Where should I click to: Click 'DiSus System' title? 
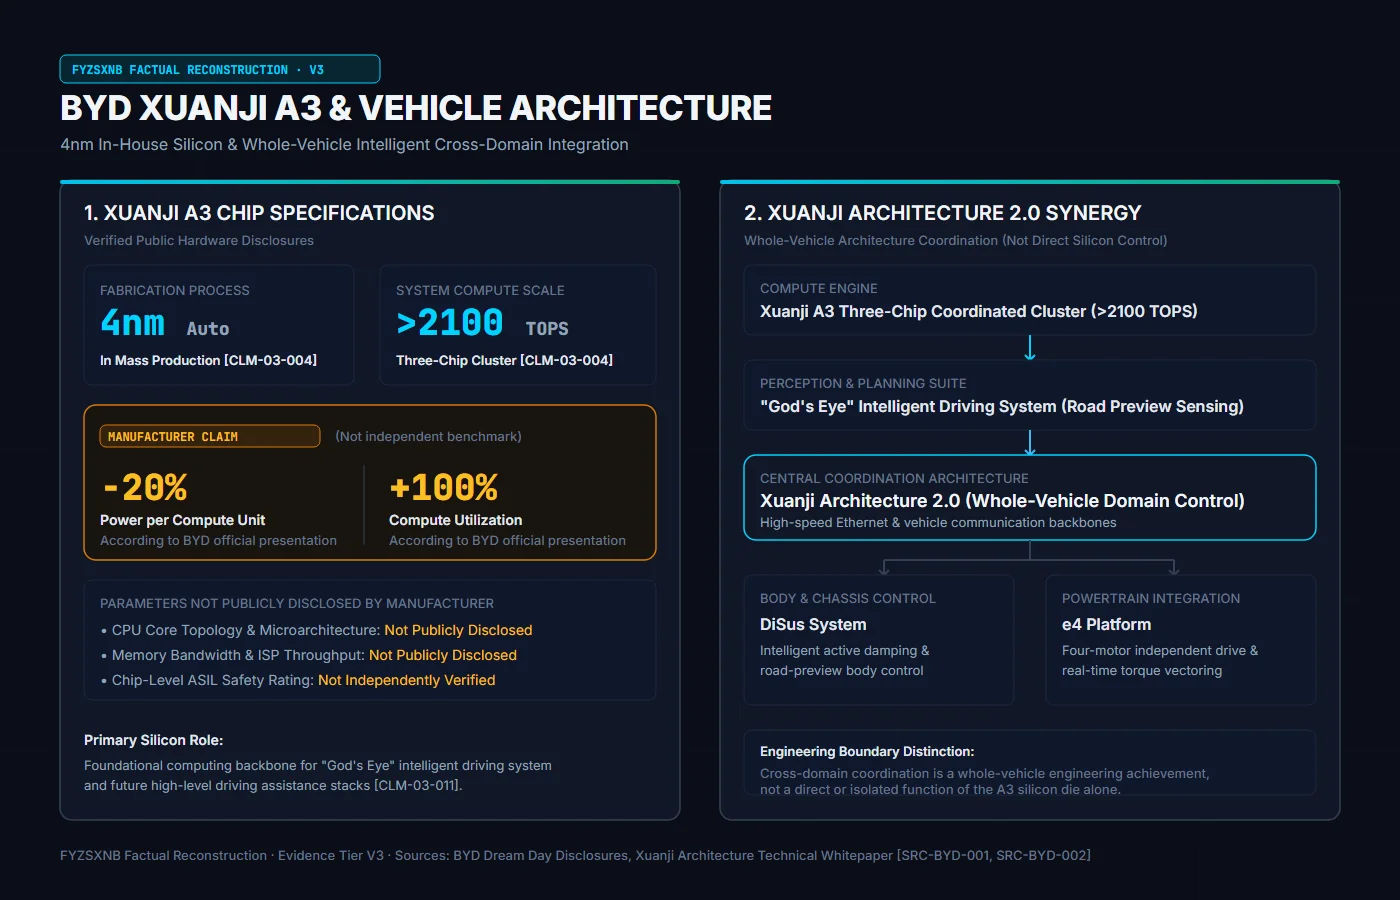click(x=813, y=624)
